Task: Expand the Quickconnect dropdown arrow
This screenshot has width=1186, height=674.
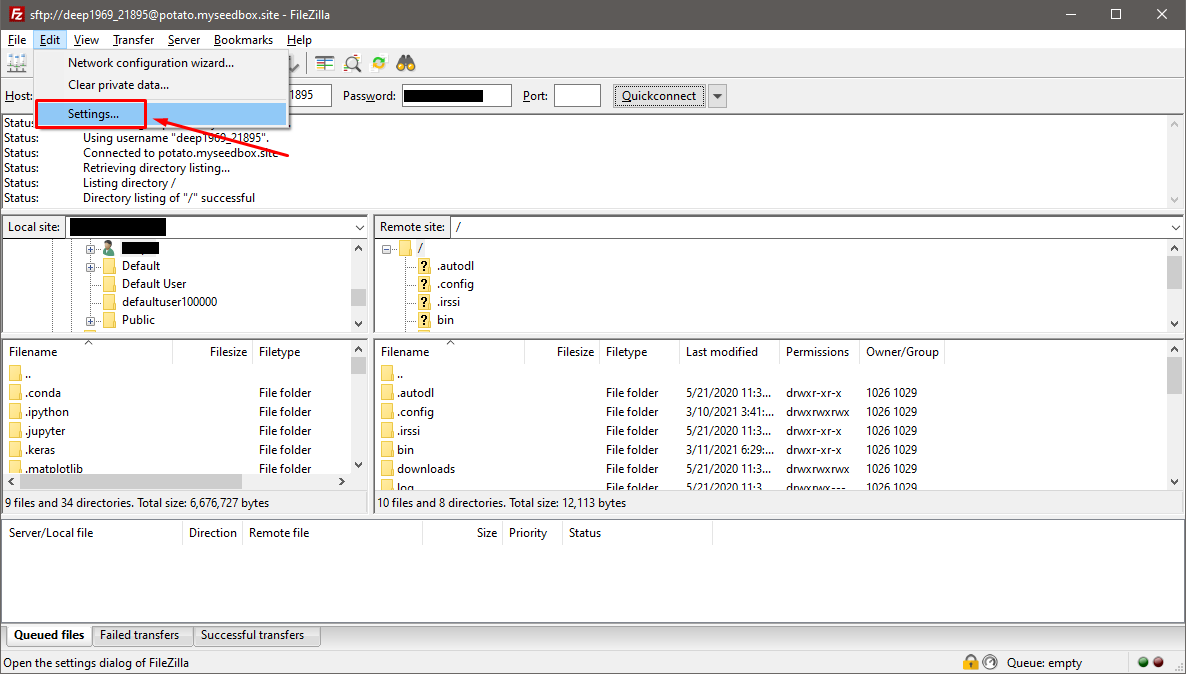Action: click(x=716, y=95)
